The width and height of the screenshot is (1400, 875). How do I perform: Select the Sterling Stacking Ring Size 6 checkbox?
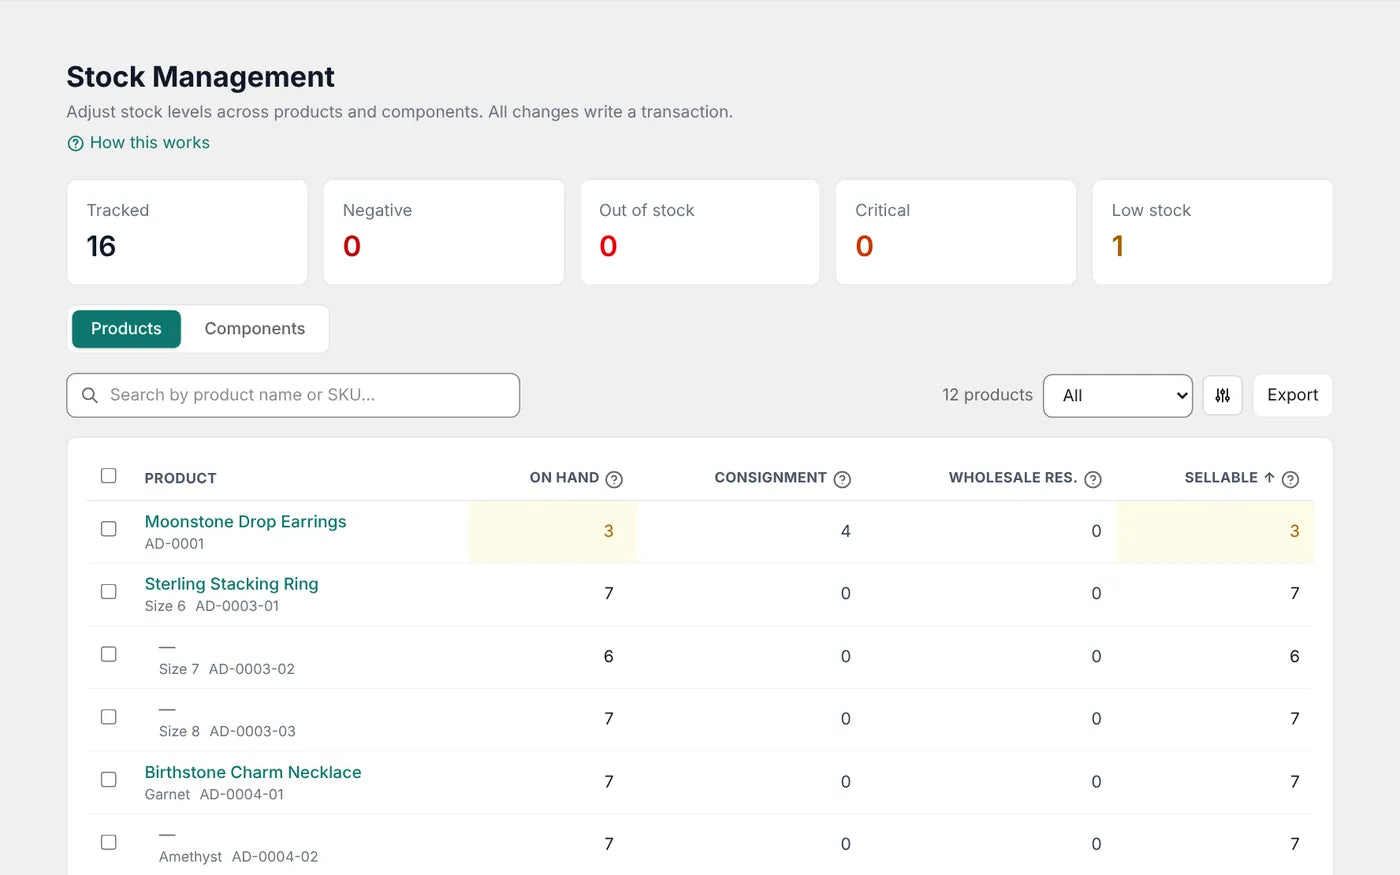click(x=109, y=592)
